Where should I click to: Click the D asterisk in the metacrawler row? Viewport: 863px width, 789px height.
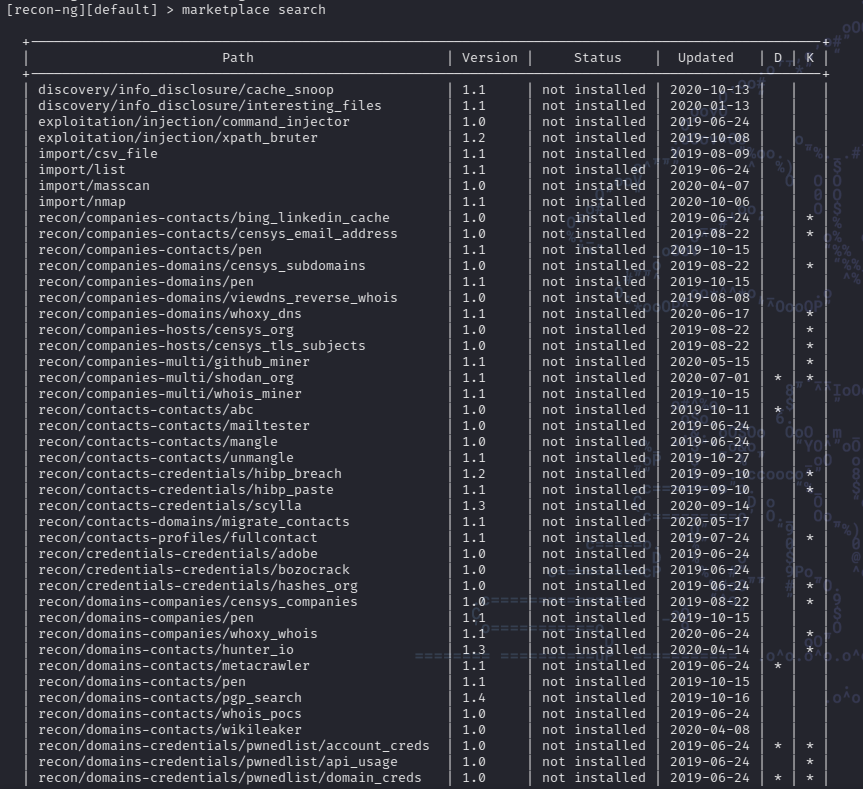pyautogui.click(x=778, y=667)
